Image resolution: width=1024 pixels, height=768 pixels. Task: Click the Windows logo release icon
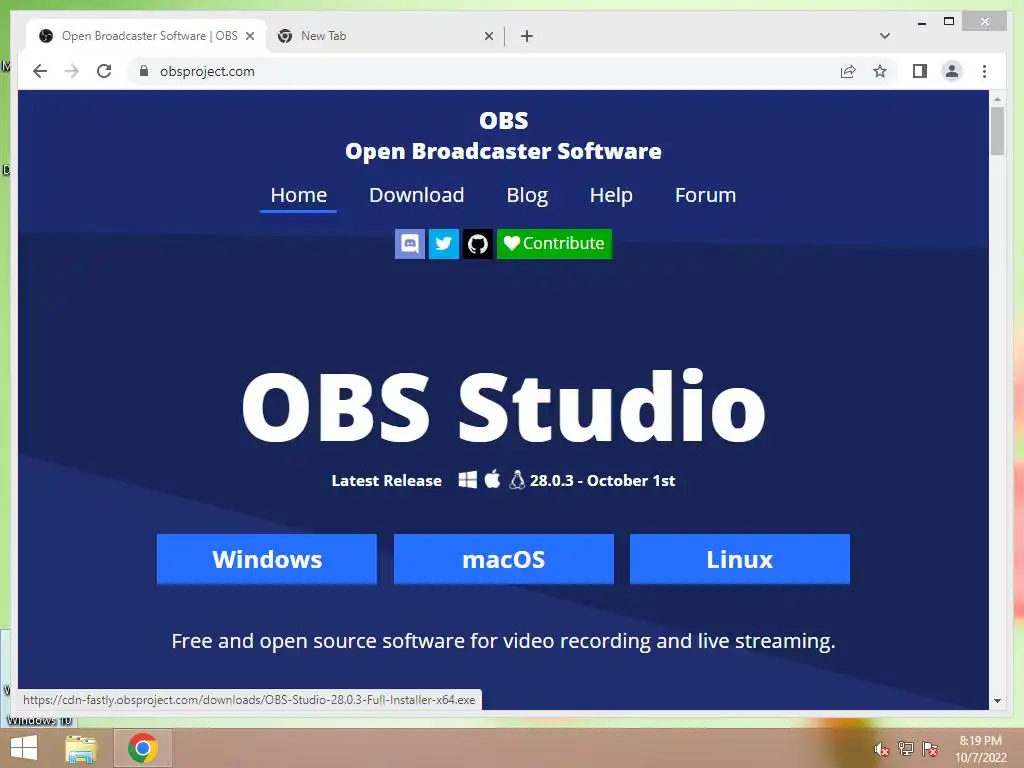(468, 480)
